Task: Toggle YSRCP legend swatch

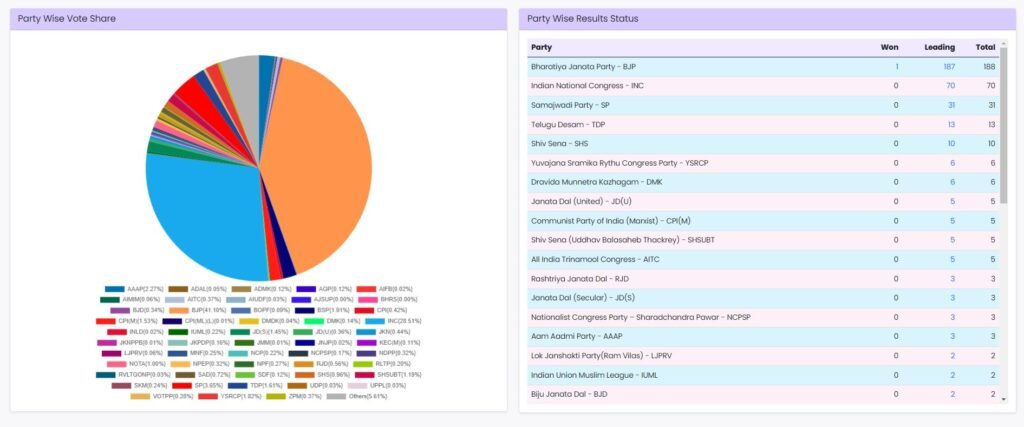Action: point(207,396)
